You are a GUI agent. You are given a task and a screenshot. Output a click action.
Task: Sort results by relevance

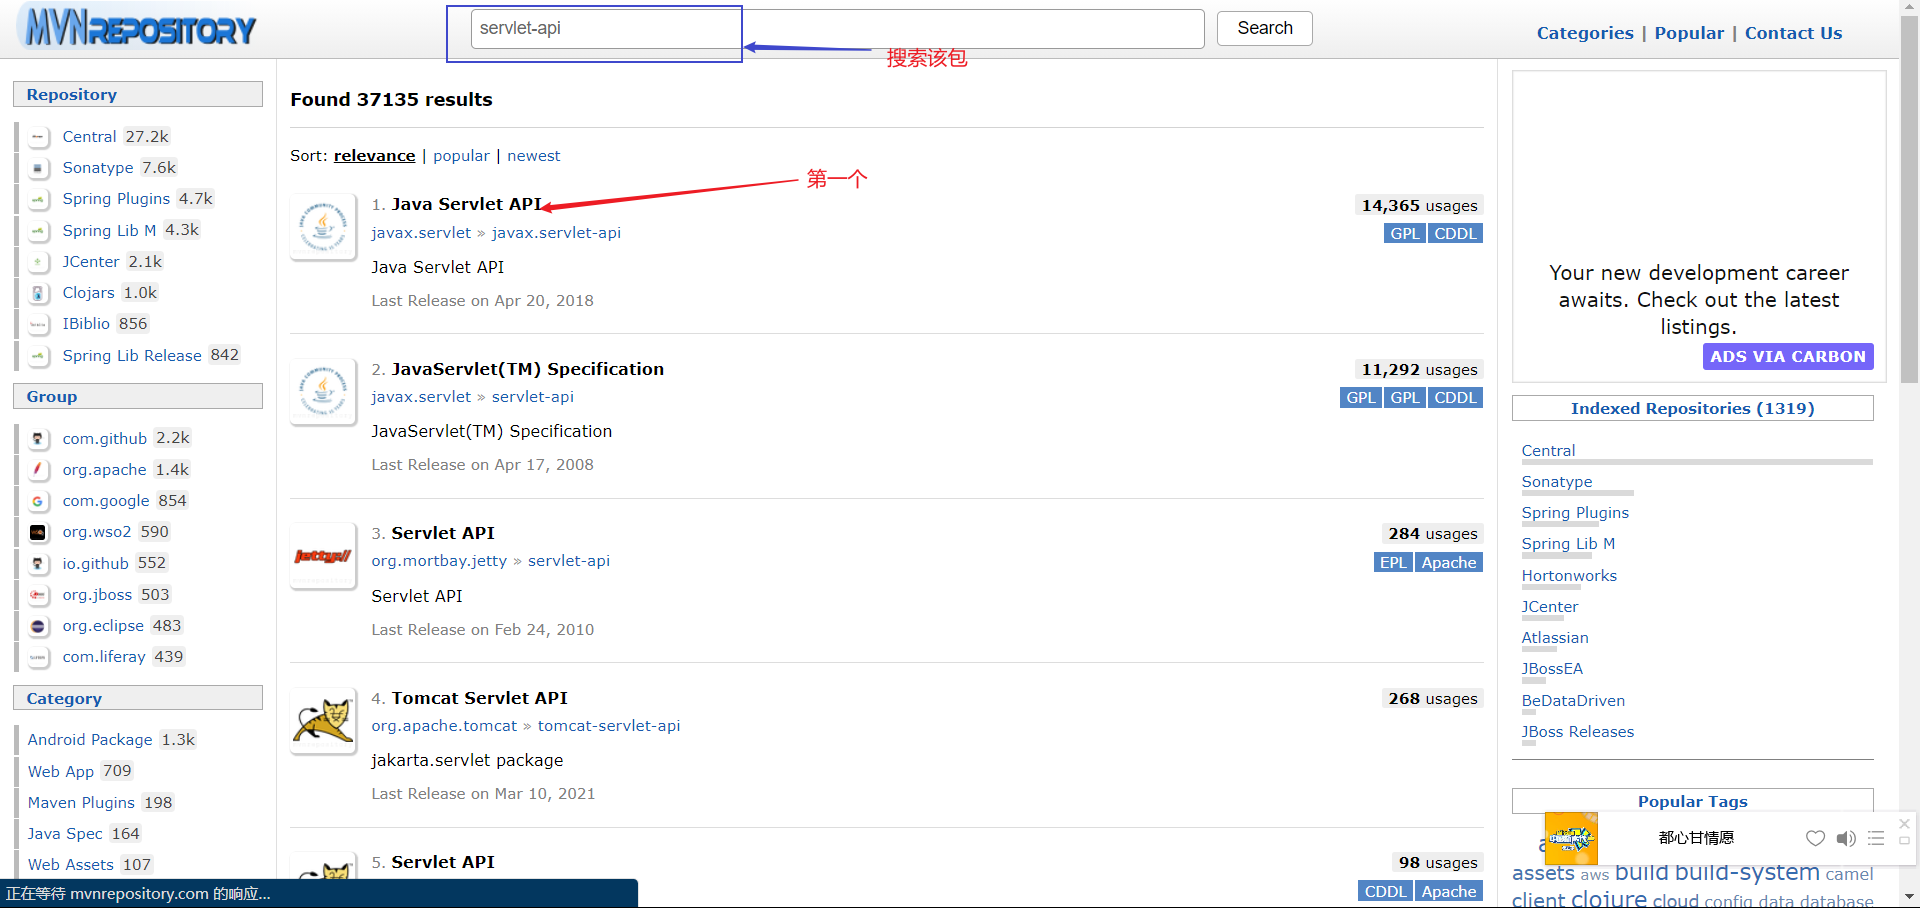pyautogui.click(x=374, y=156)
